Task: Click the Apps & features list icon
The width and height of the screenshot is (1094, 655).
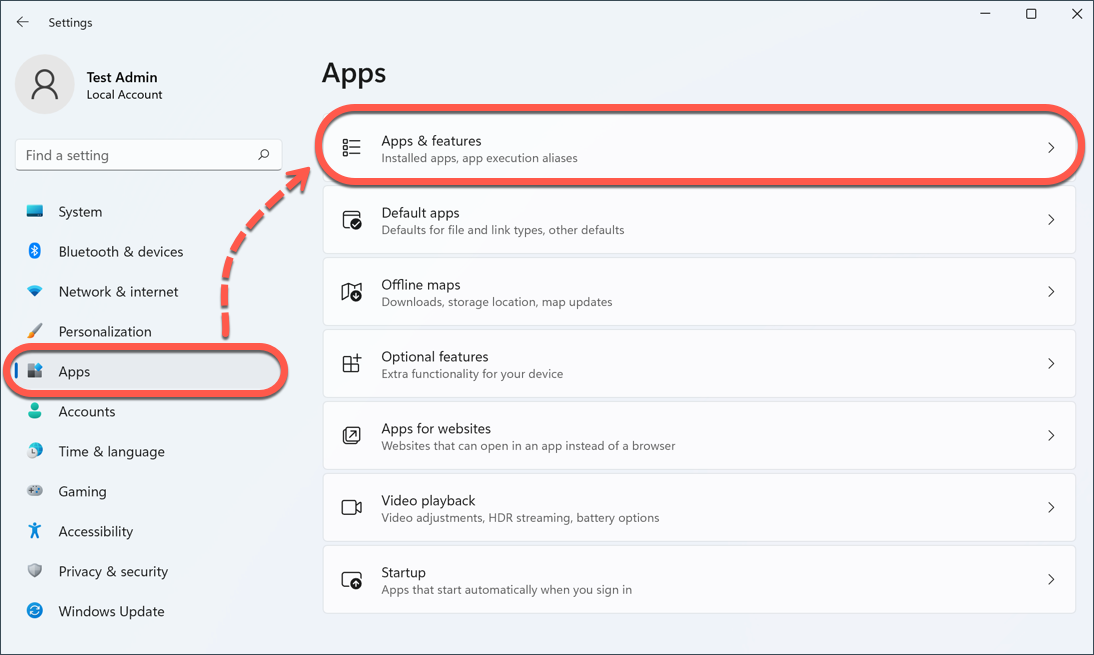Action: coord(352,147)
